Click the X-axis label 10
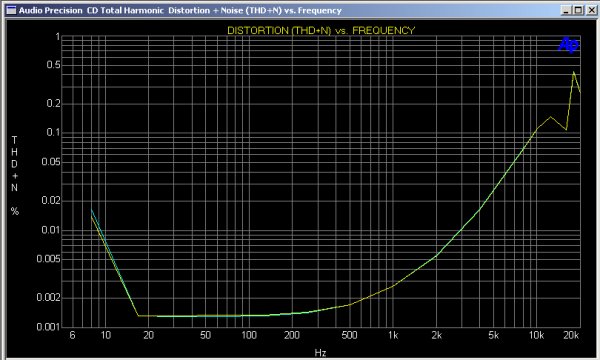This screenshot has height=360, width=600. click(106, 335)
